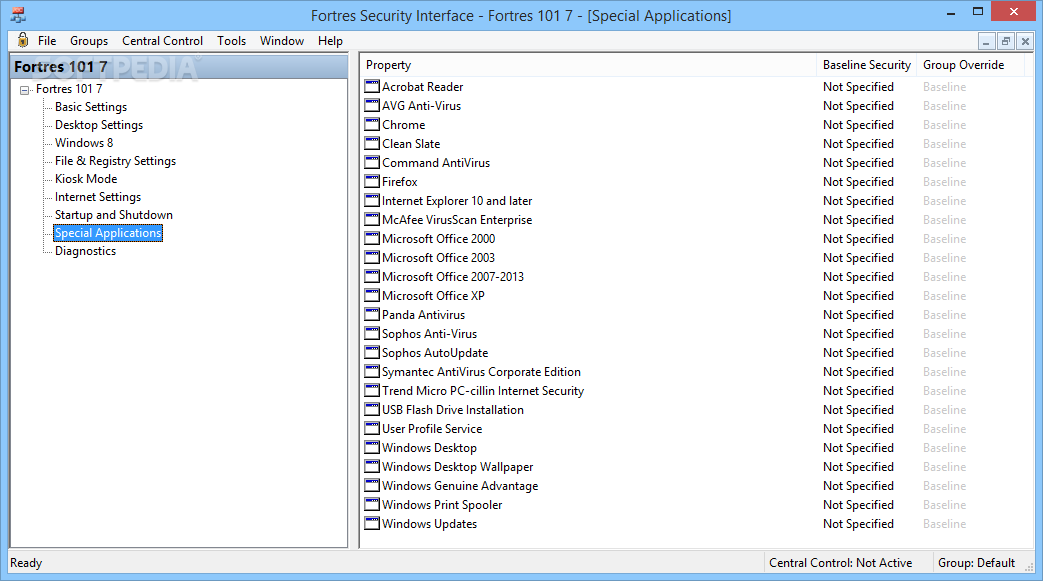Click Not Specified for Firefox
The height and width of the screenshot is (581, 1043).
[858, 181]
